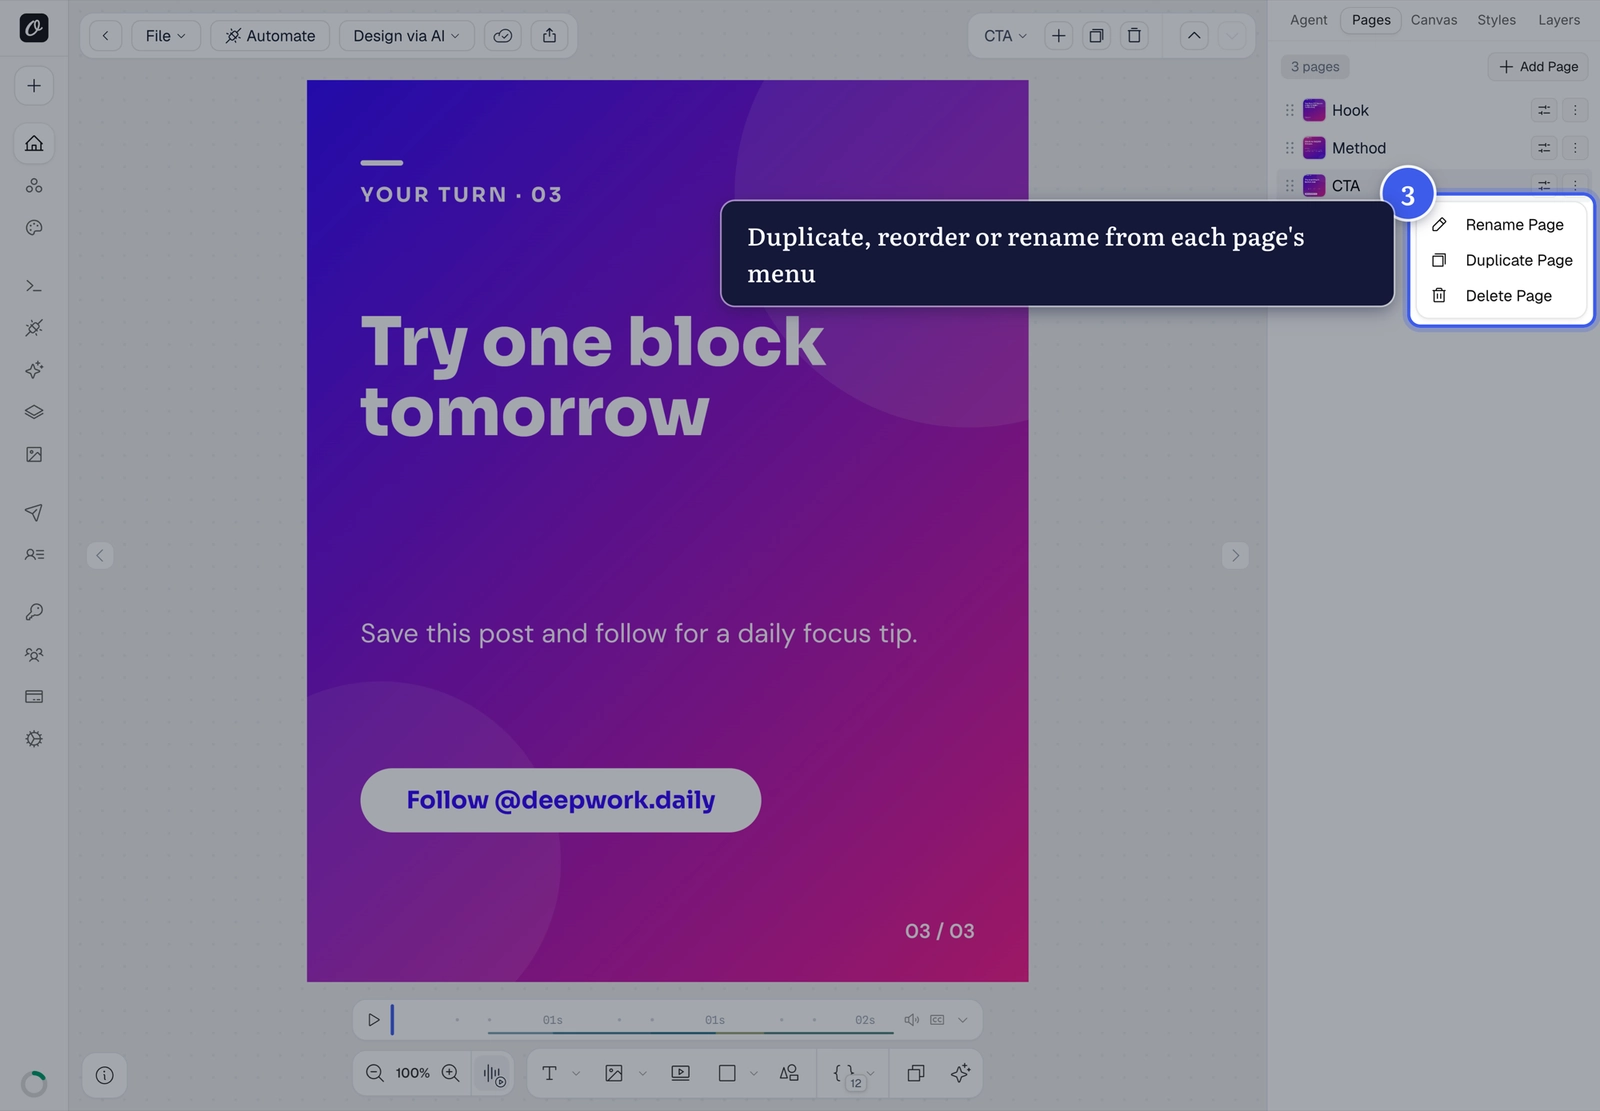Click the Automate button
Image resolution: width=1600 pixels, height=1111 pixels.
point(270,36)
